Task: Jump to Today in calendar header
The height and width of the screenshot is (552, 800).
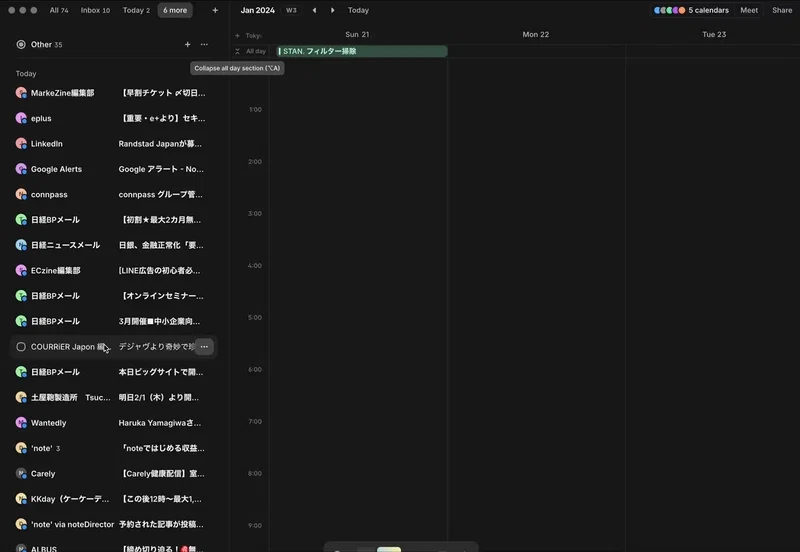Action: [x=358, y=10]
